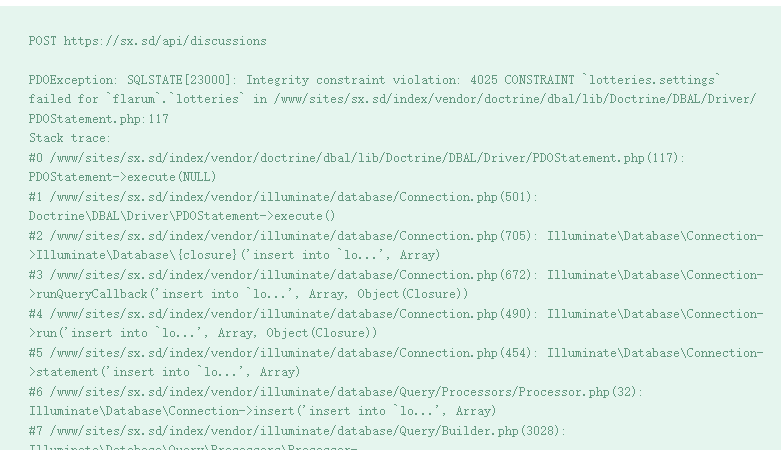This screenshot has height=450, width=781.
Task: Click stack frame #3 Connection.php(672) line
Action: click(x=396, y=275)
